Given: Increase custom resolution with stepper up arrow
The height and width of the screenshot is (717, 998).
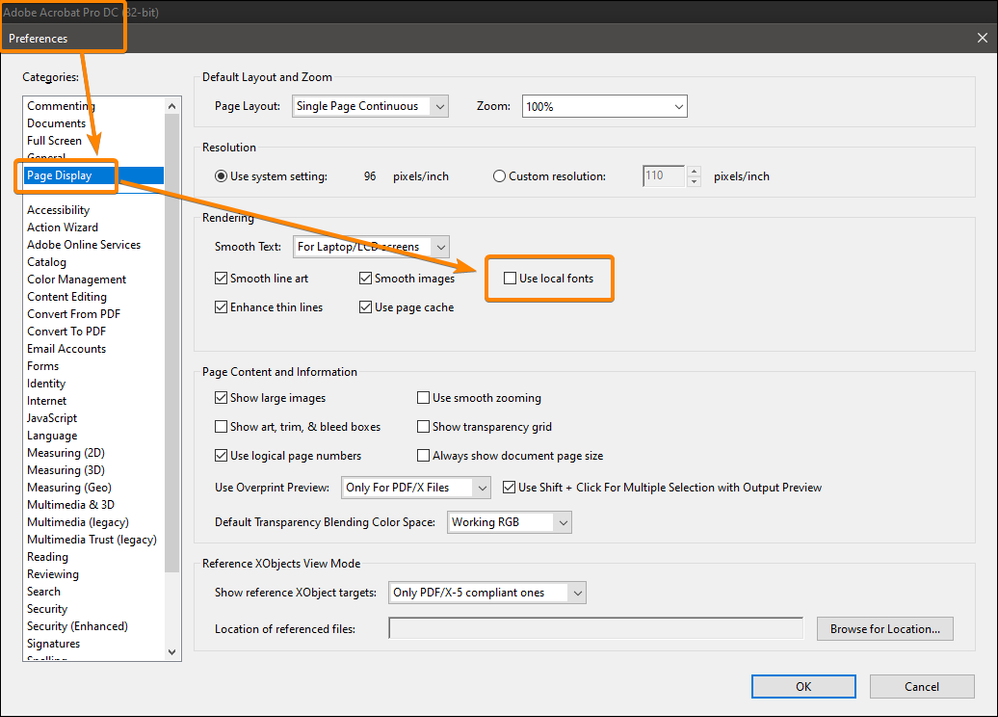Looking at the screenshot, I should pyautogui.click(x=694, y=171).
